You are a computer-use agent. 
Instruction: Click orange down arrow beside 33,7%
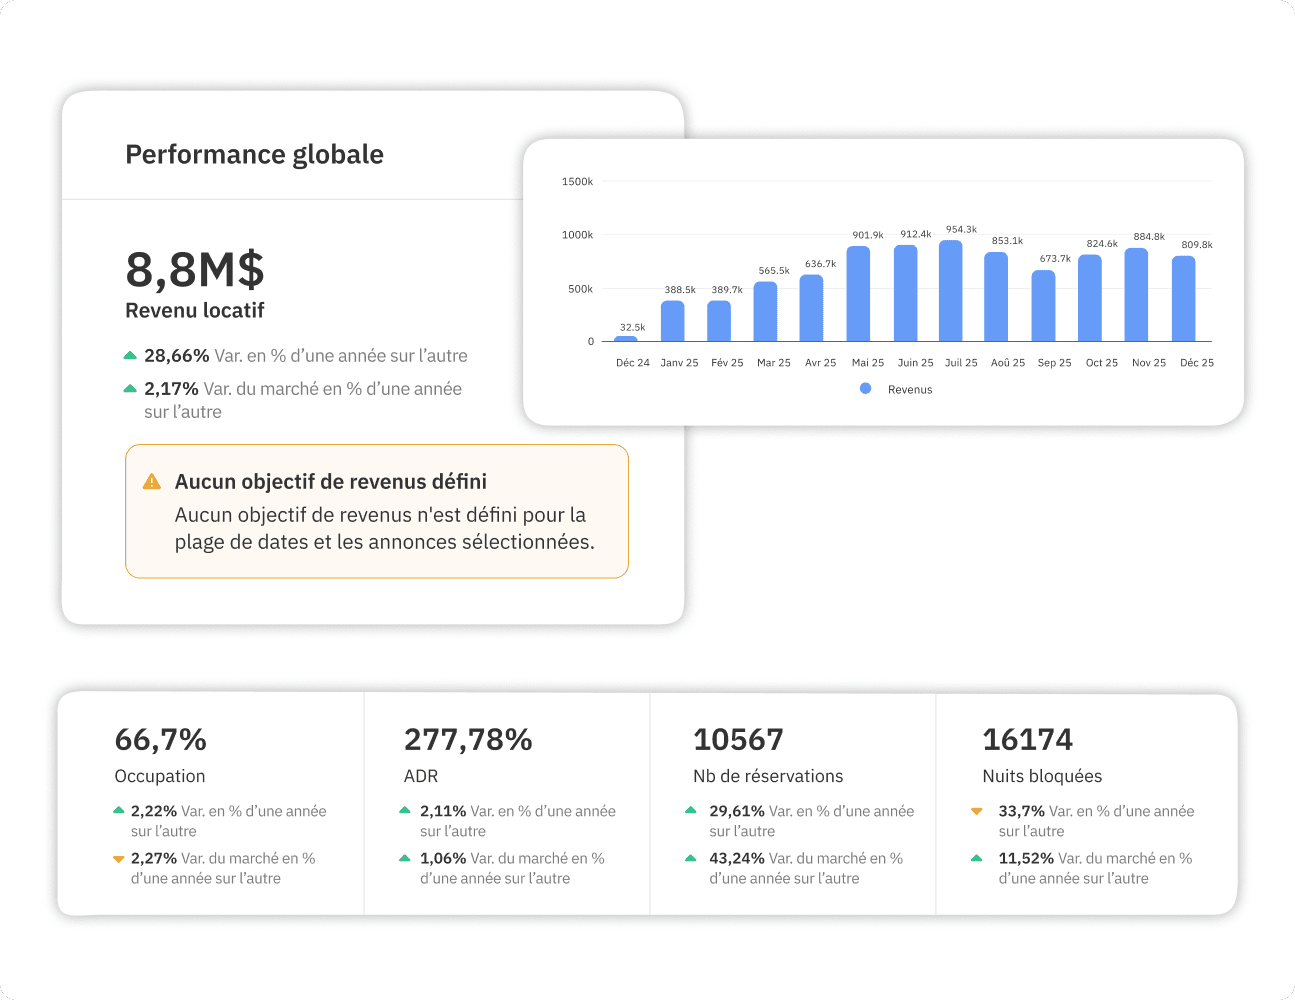pyautogui.click(x=977, y=812)
